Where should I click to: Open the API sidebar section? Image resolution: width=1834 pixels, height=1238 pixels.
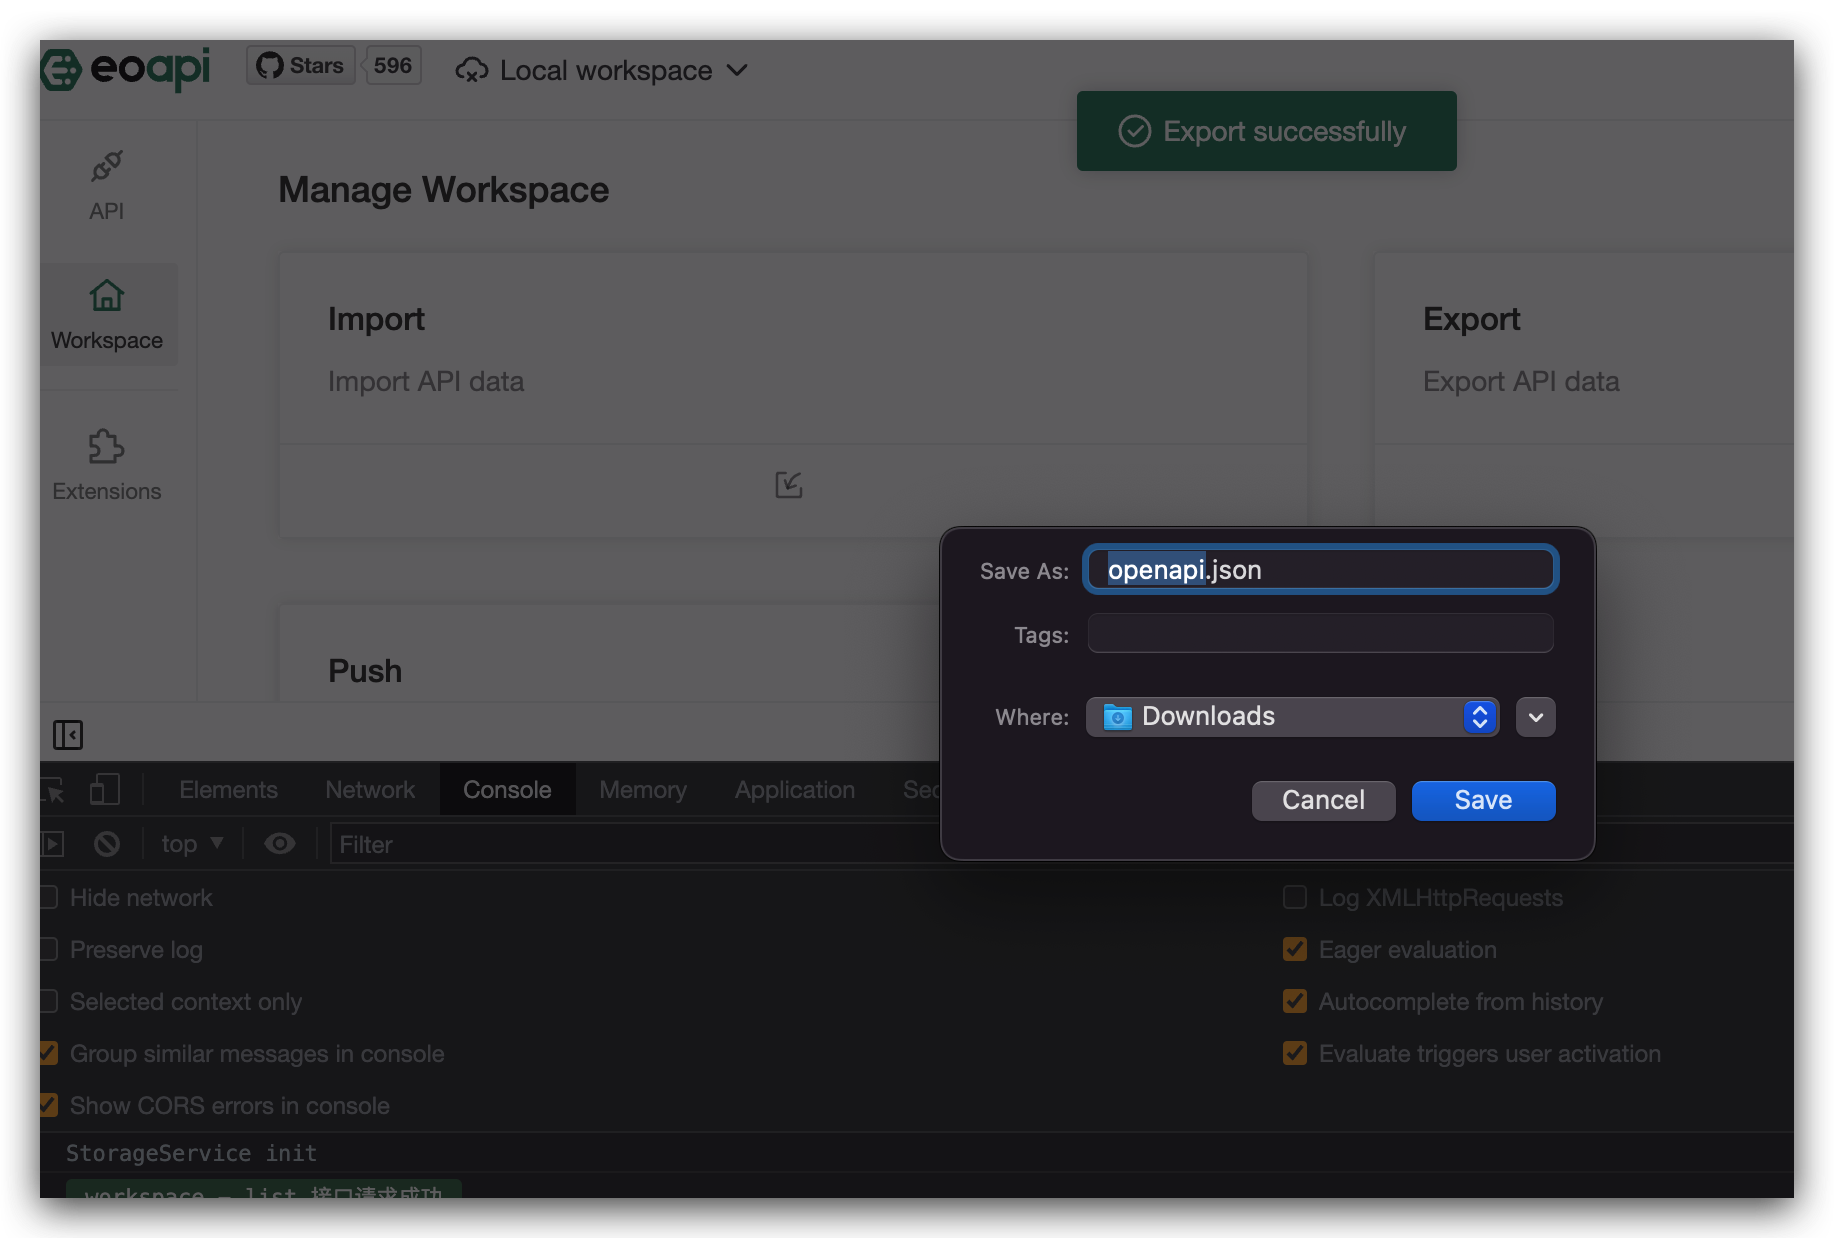pyautogui.click(x=107, y=186)
